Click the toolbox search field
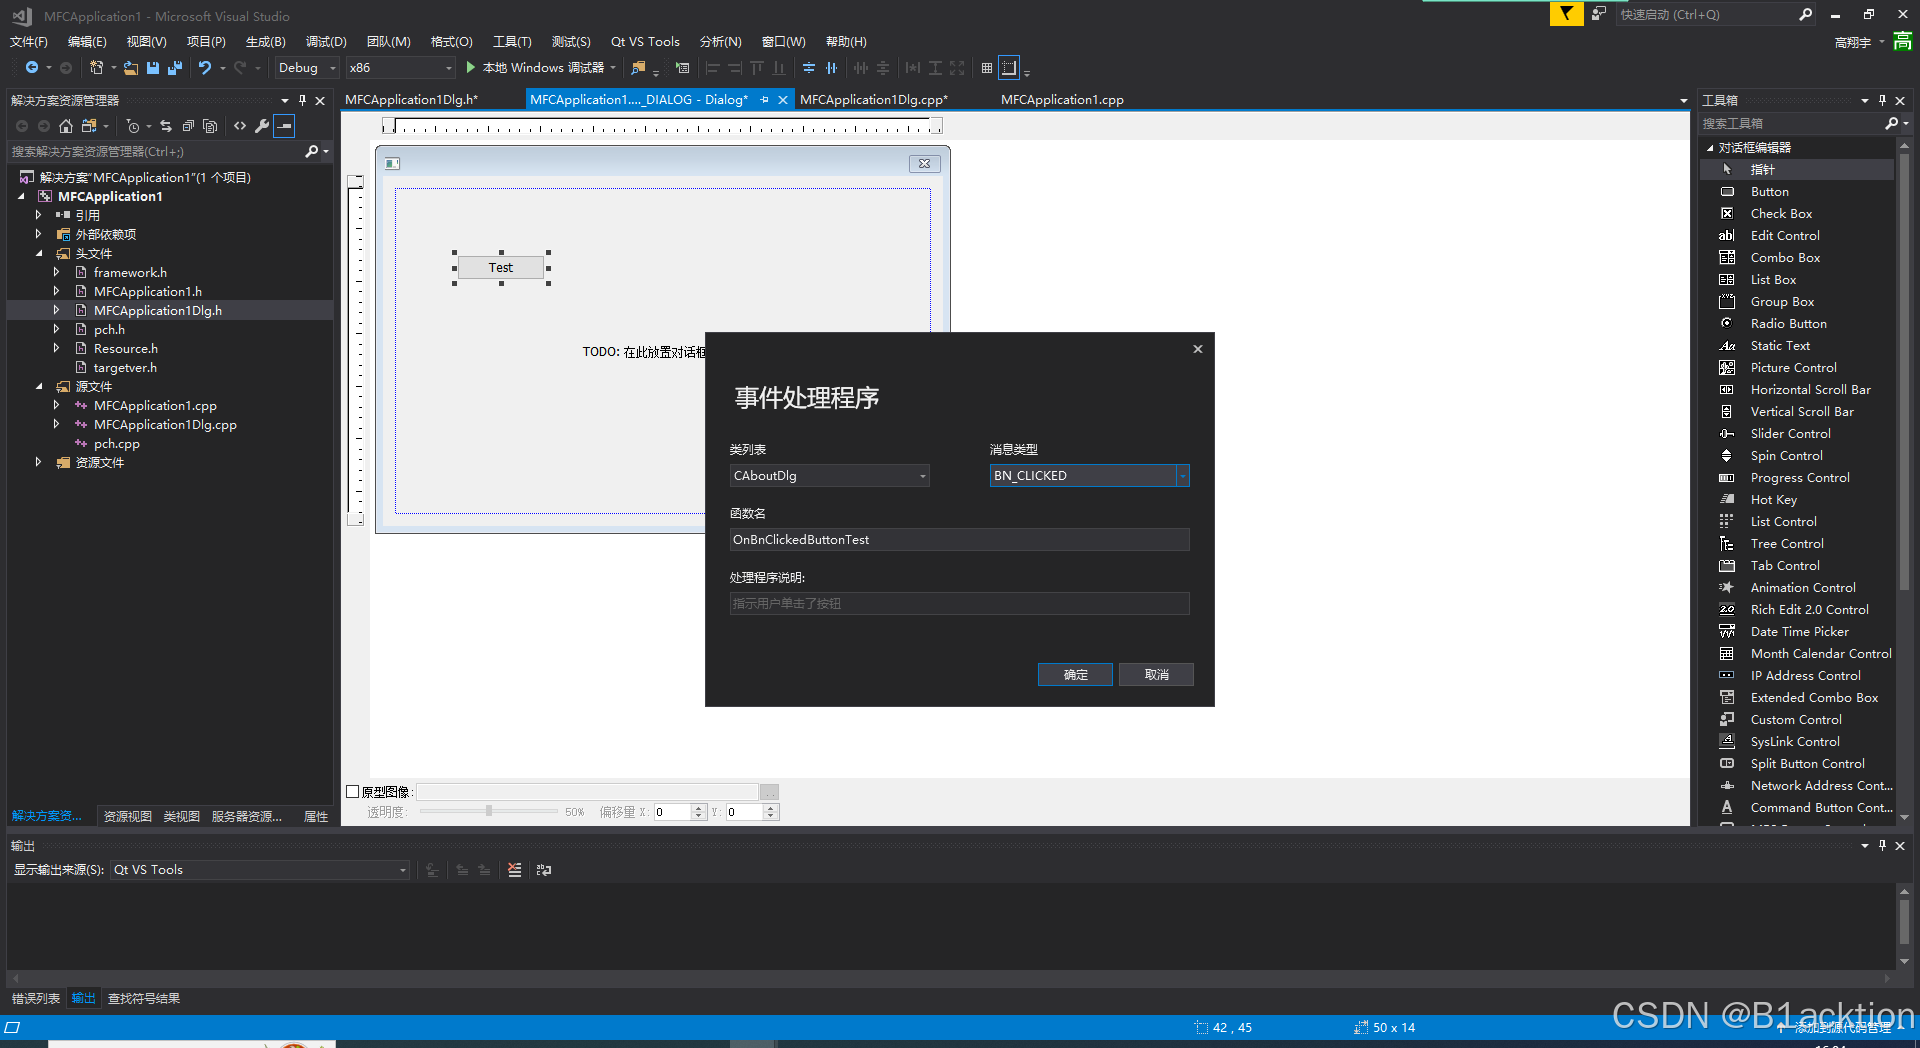The height and width of the screenshot is (1048, 1920). click(1790, 124)
